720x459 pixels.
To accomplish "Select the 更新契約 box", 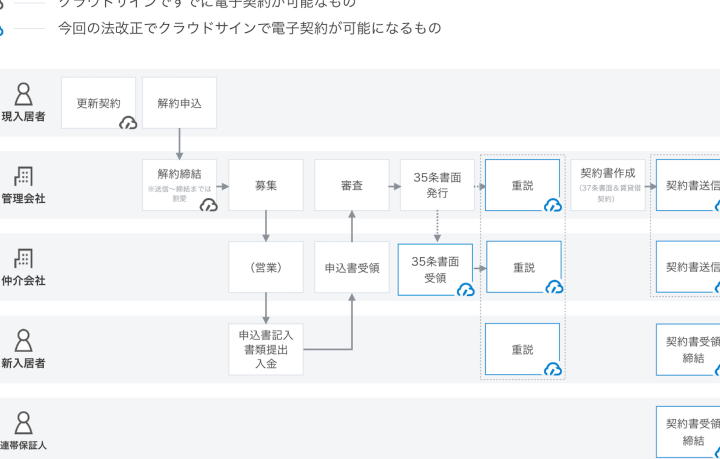I will point(98,103).
